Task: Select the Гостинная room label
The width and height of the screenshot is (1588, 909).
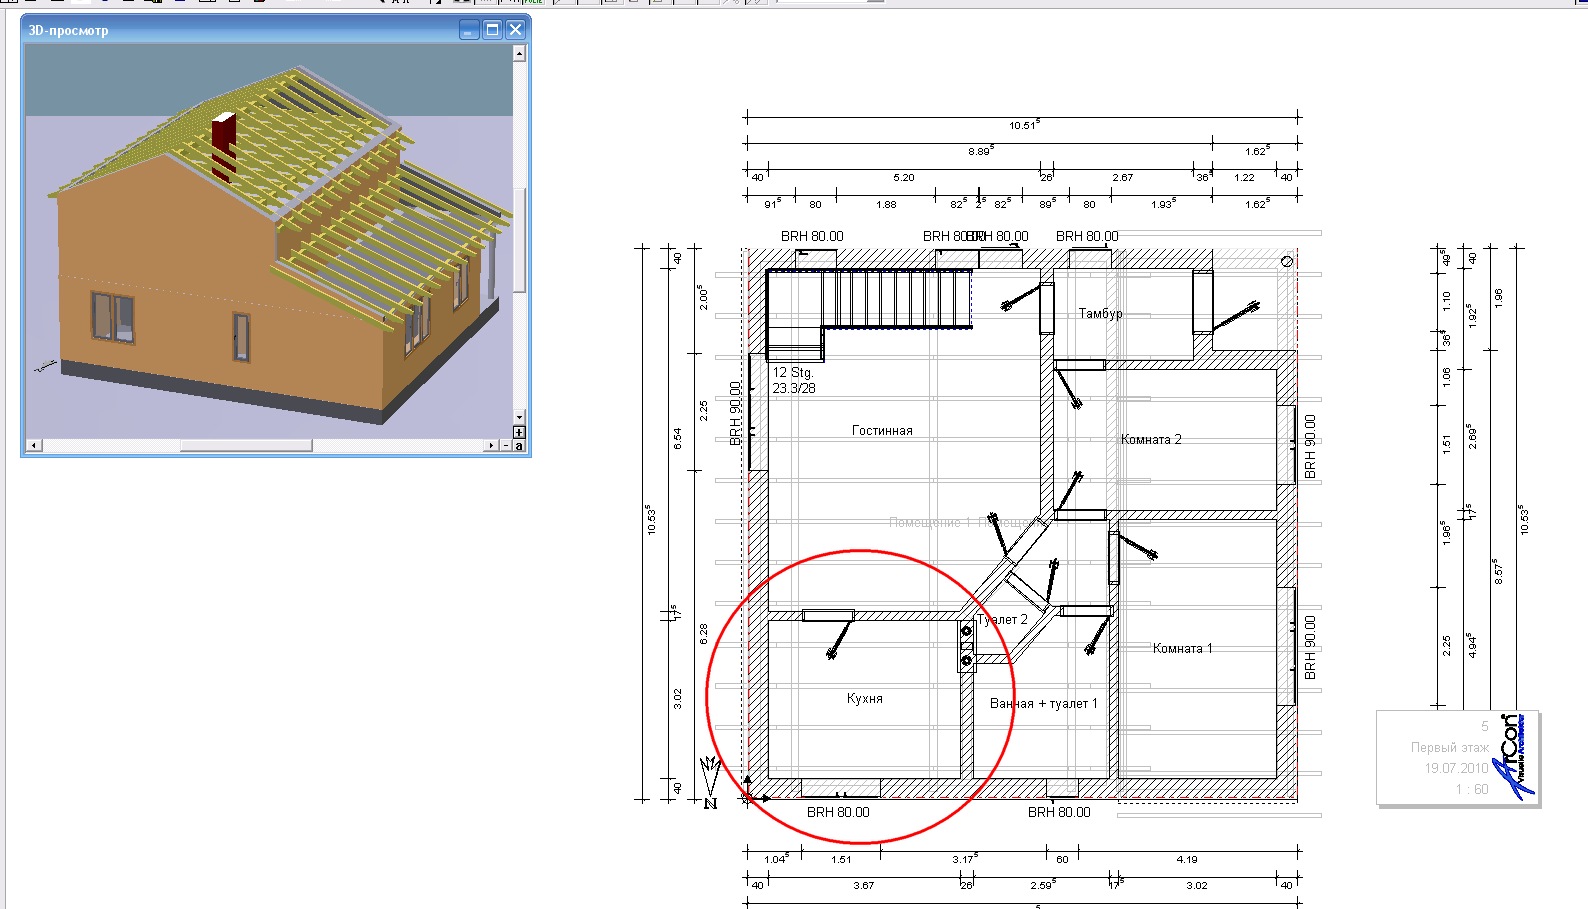Action: point(882,430)
